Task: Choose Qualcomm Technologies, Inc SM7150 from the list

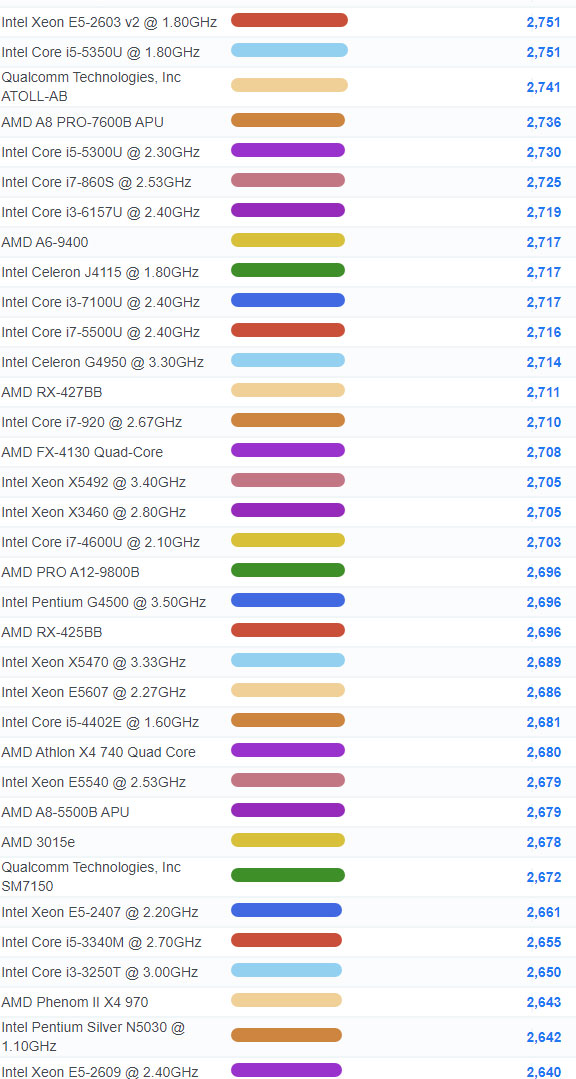Action: pos(91,876)
